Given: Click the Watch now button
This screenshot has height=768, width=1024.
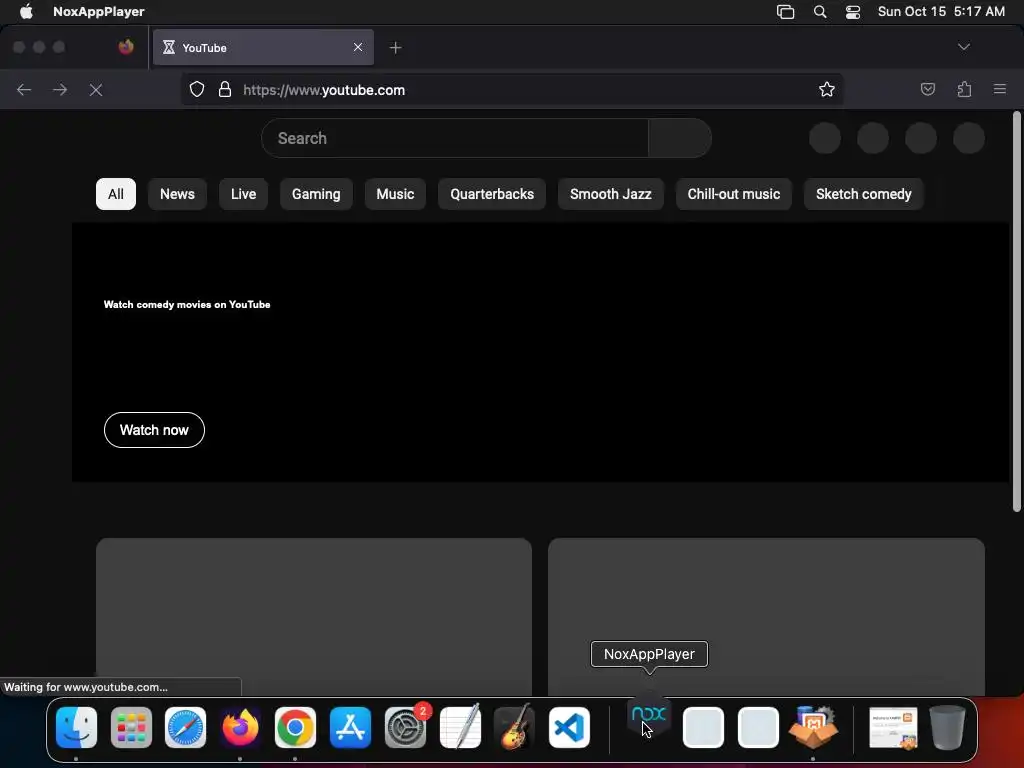Looking at the screenshot, I should (154, 430).
